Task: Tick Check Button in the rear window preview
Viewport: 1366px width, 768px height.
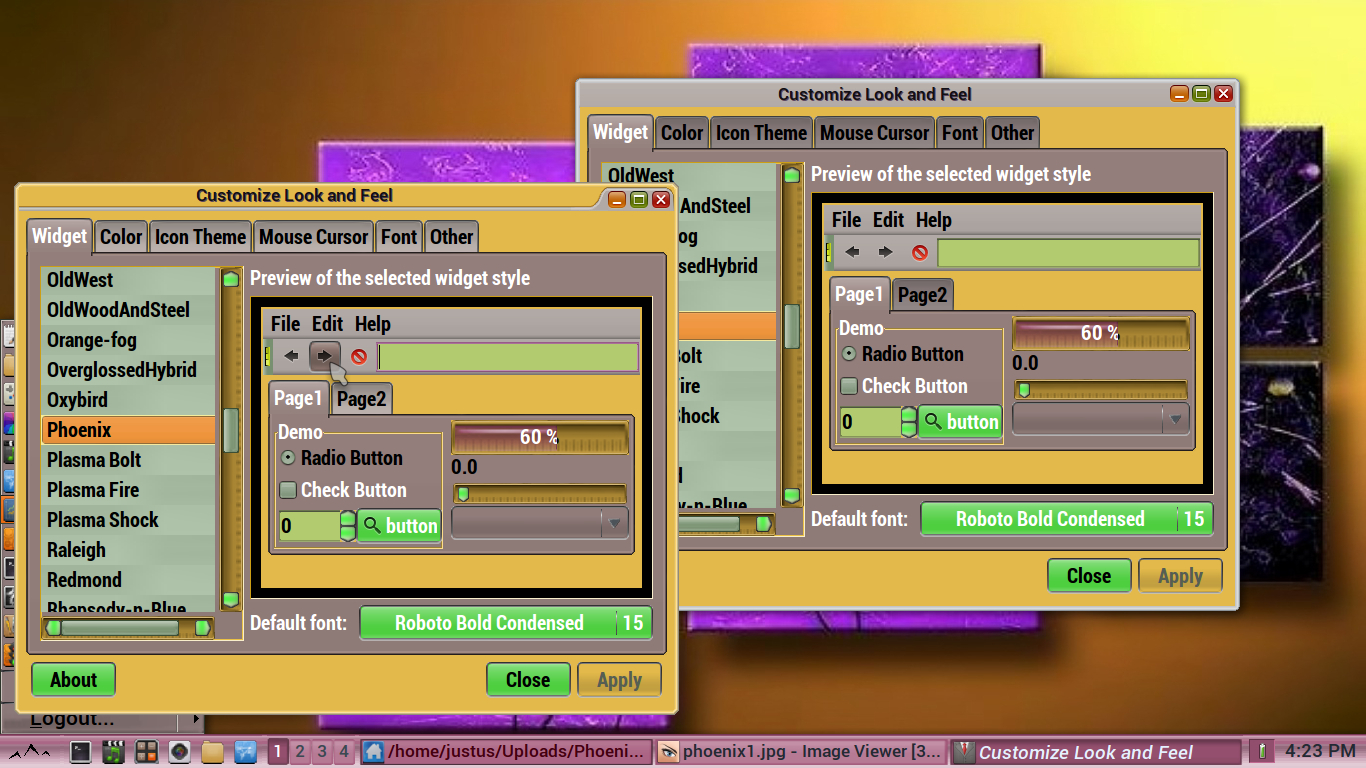Action: pos(904,386)
